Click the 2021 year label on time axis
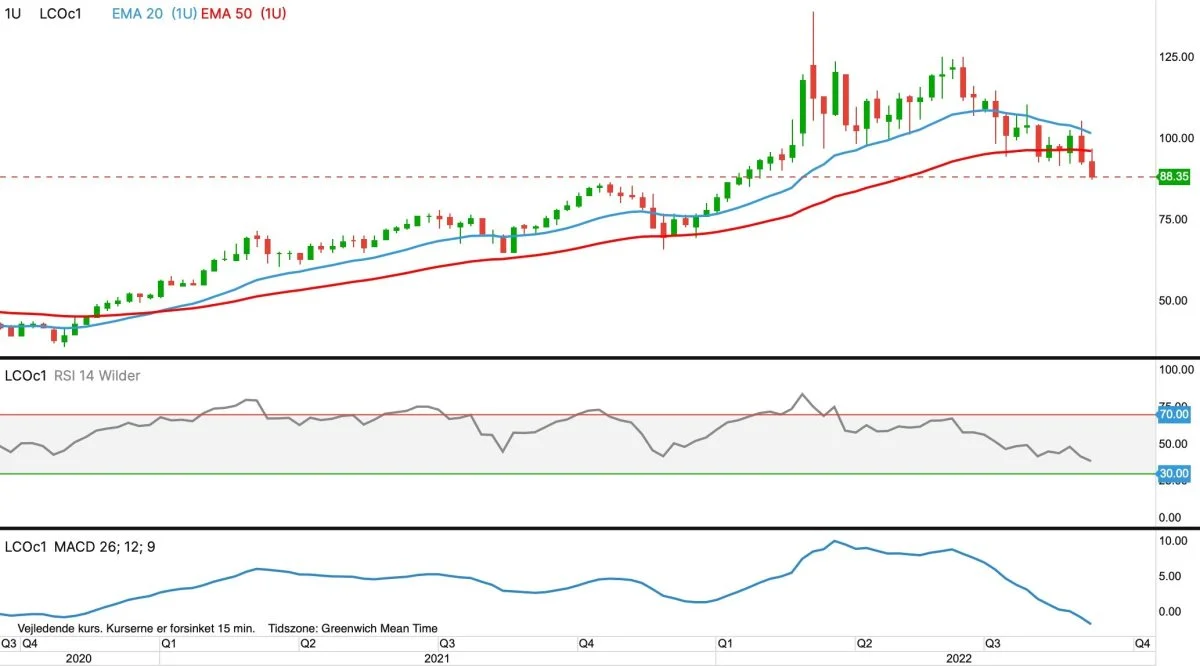The height and width of the screenshot is (666, 1200). pyautogui.click(x=436, y=658)
